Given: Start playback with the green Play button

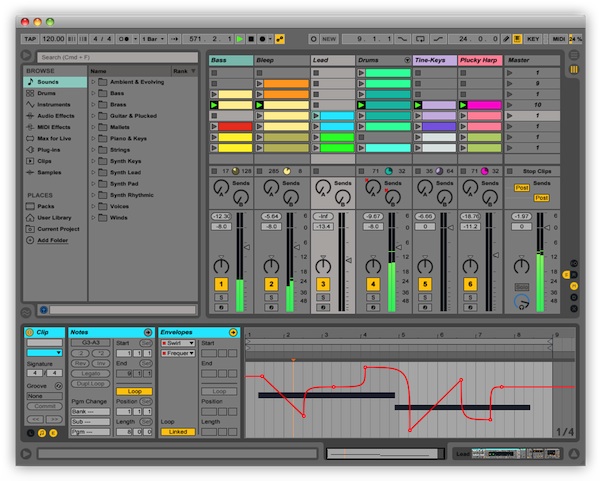Looking at the screenshot, I should [x=240, y=39].
